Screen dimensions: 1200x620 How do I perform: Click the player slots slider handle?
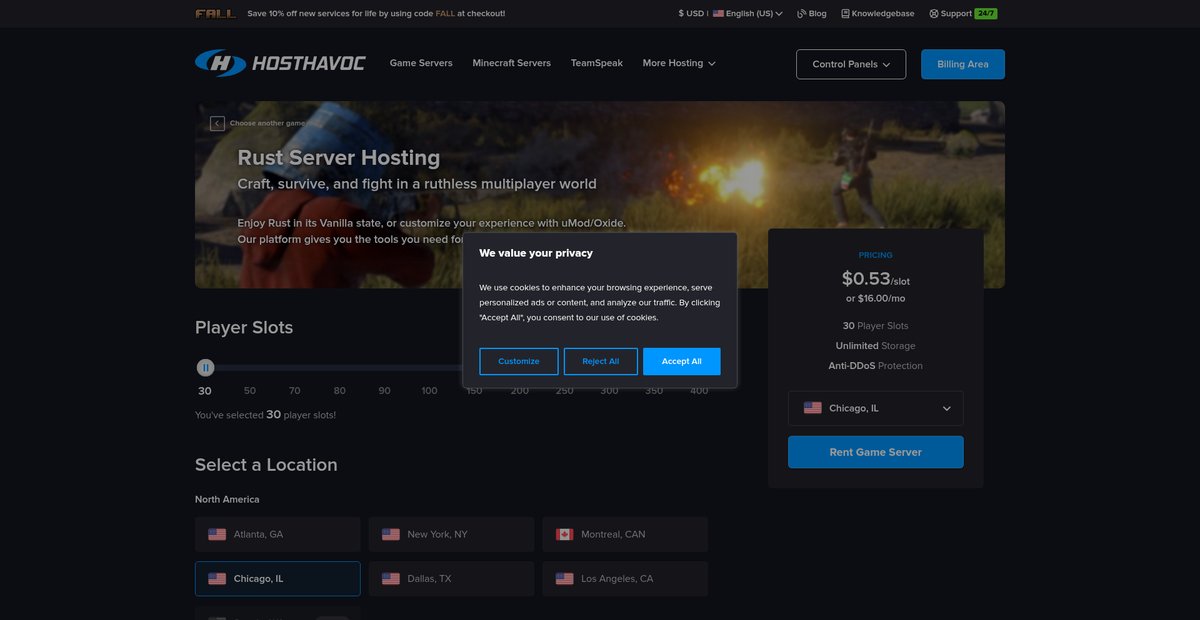205,368
